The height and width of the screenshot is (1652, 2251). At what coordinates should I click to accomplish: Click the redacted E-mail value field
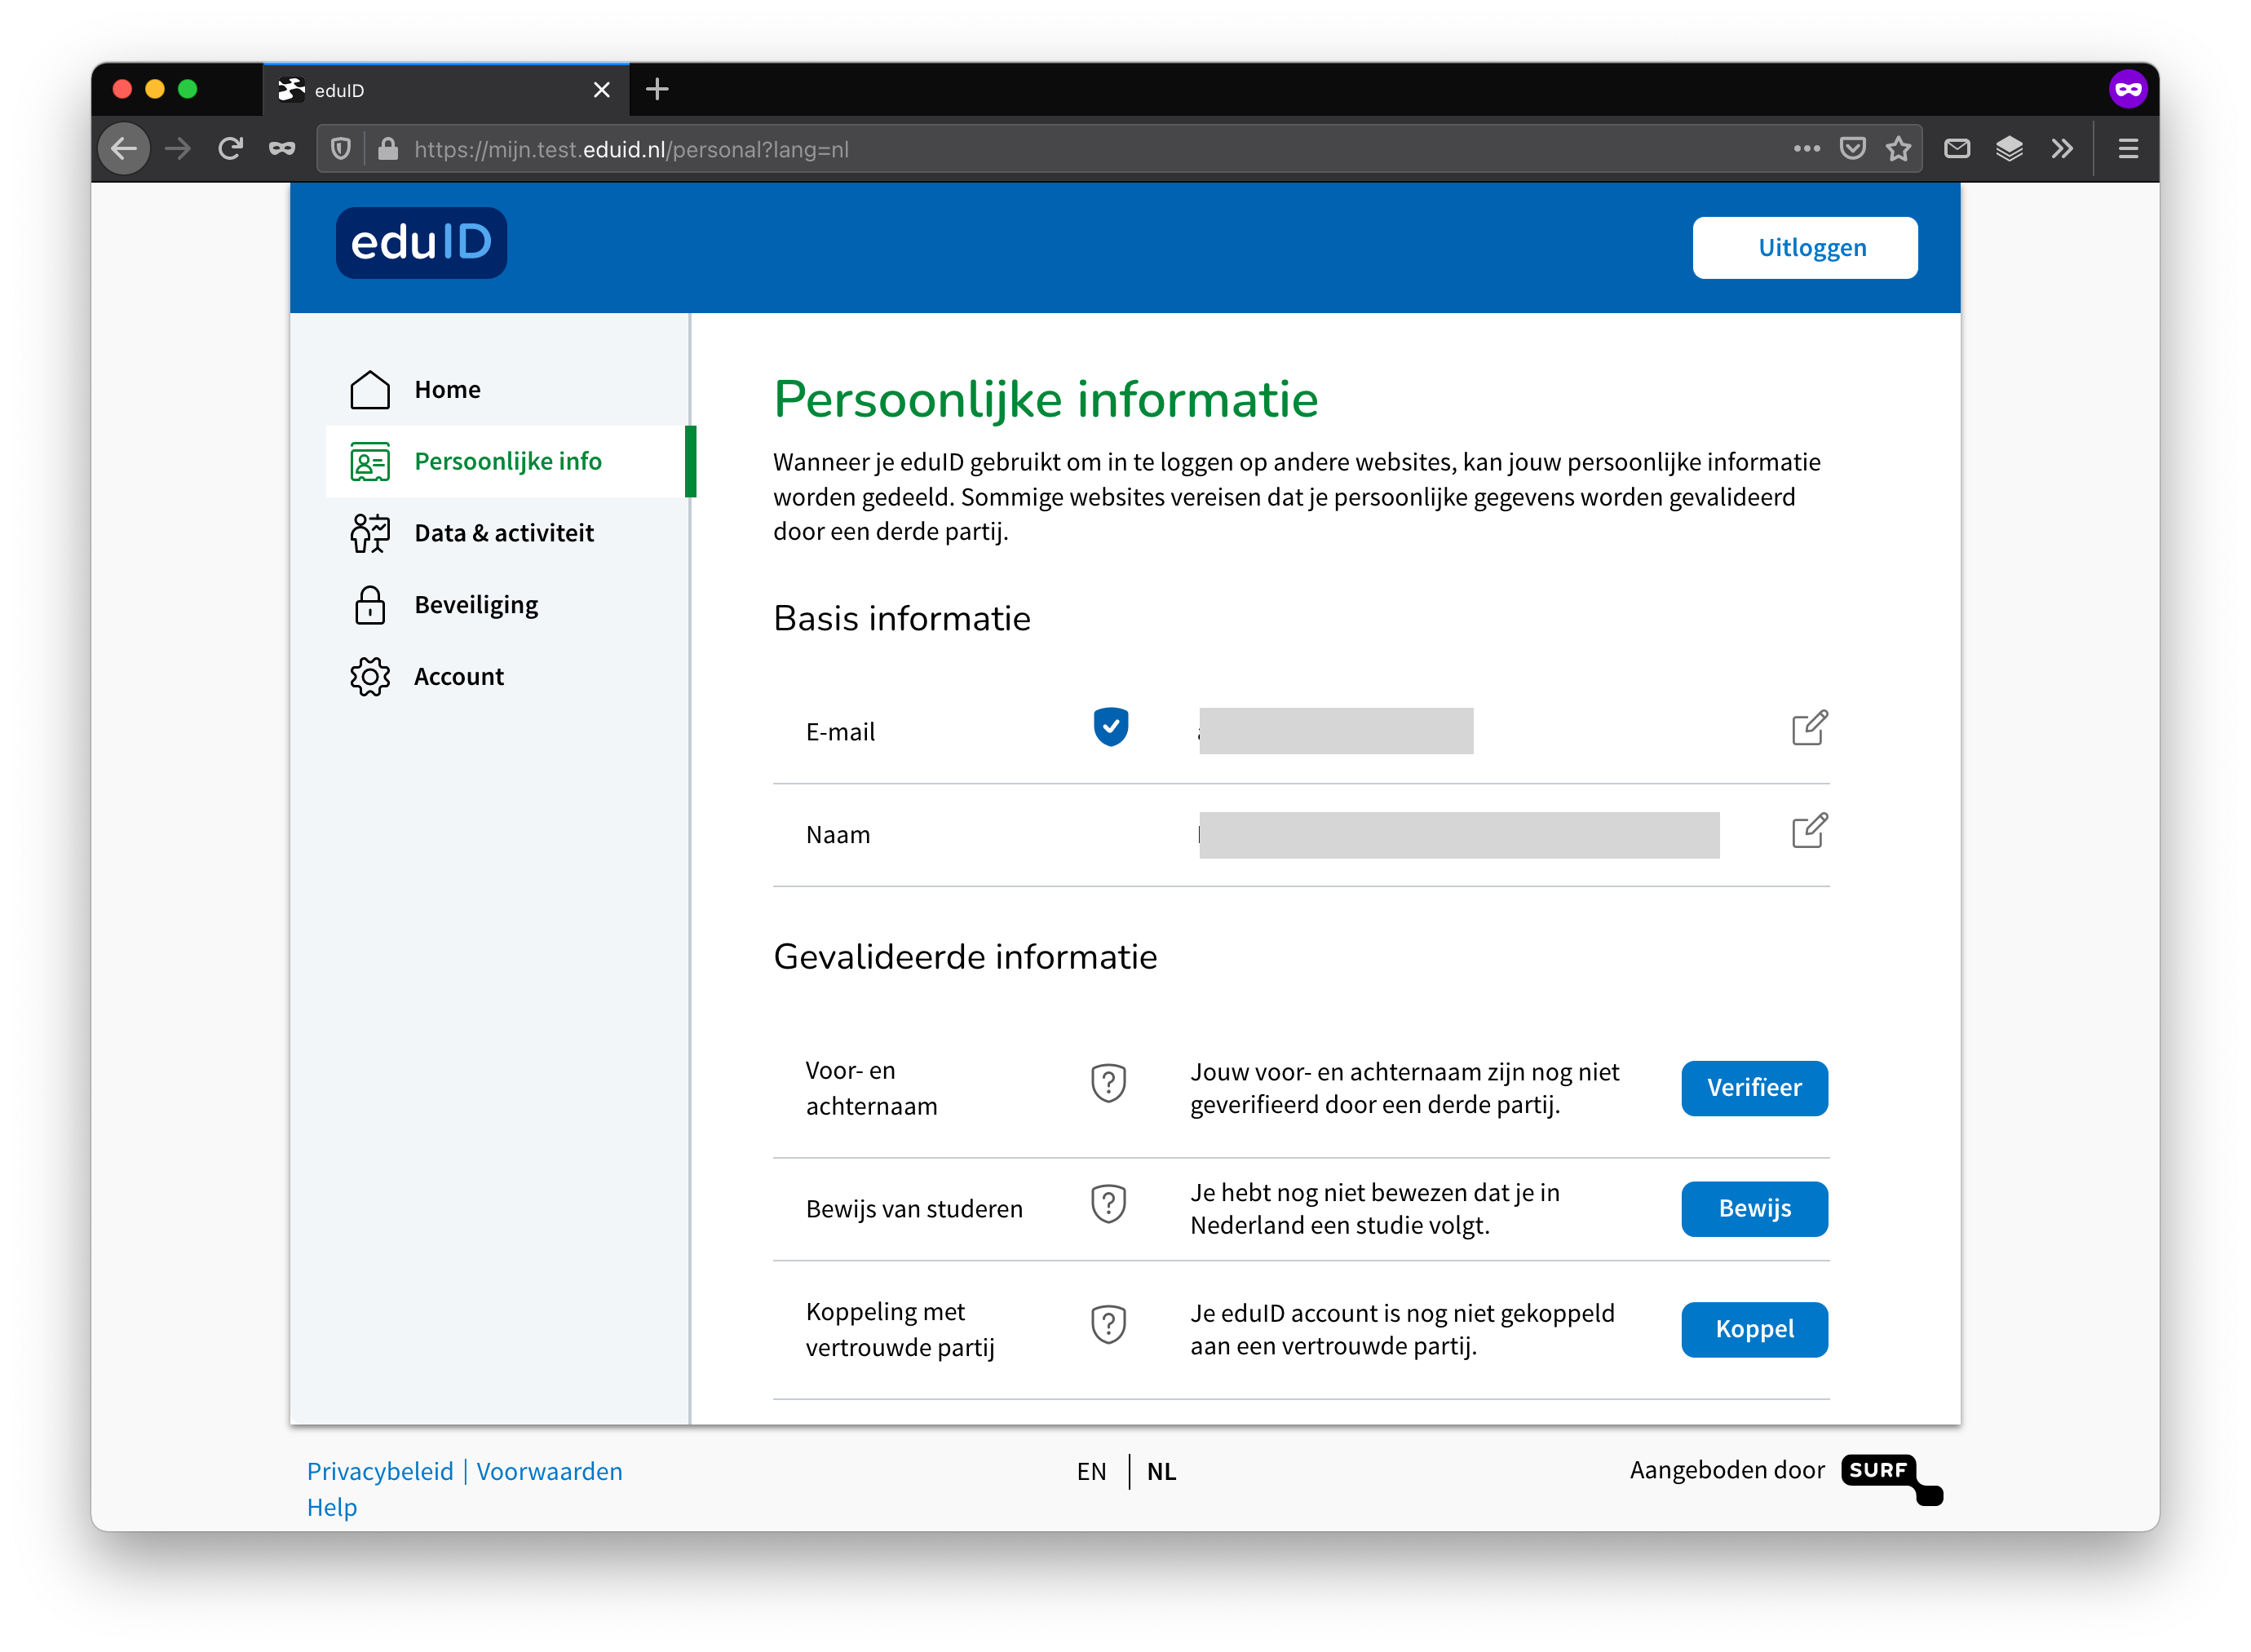pyautogui.click(x=1335, y=731)
